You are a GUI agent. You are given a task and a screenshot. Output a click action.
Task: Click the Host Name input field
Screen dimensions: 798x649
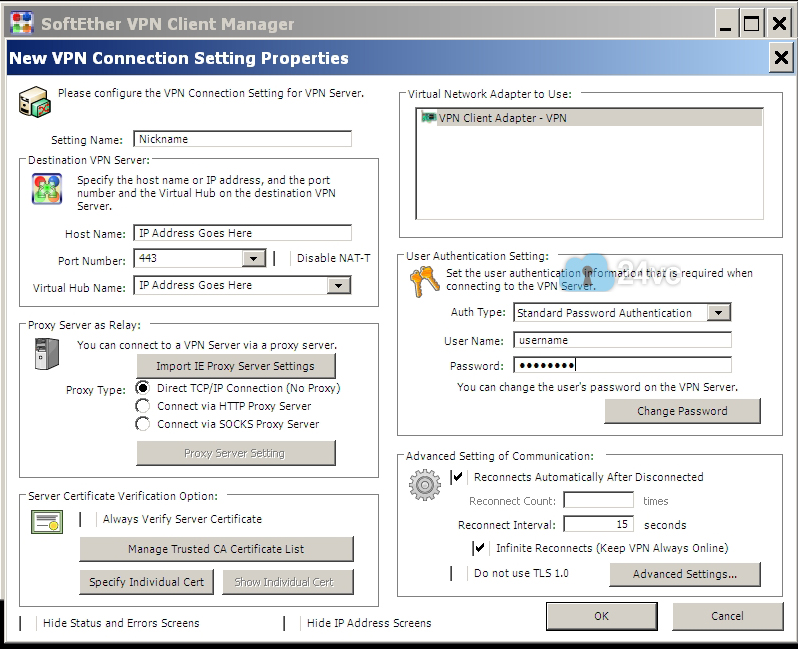(242, 233)
